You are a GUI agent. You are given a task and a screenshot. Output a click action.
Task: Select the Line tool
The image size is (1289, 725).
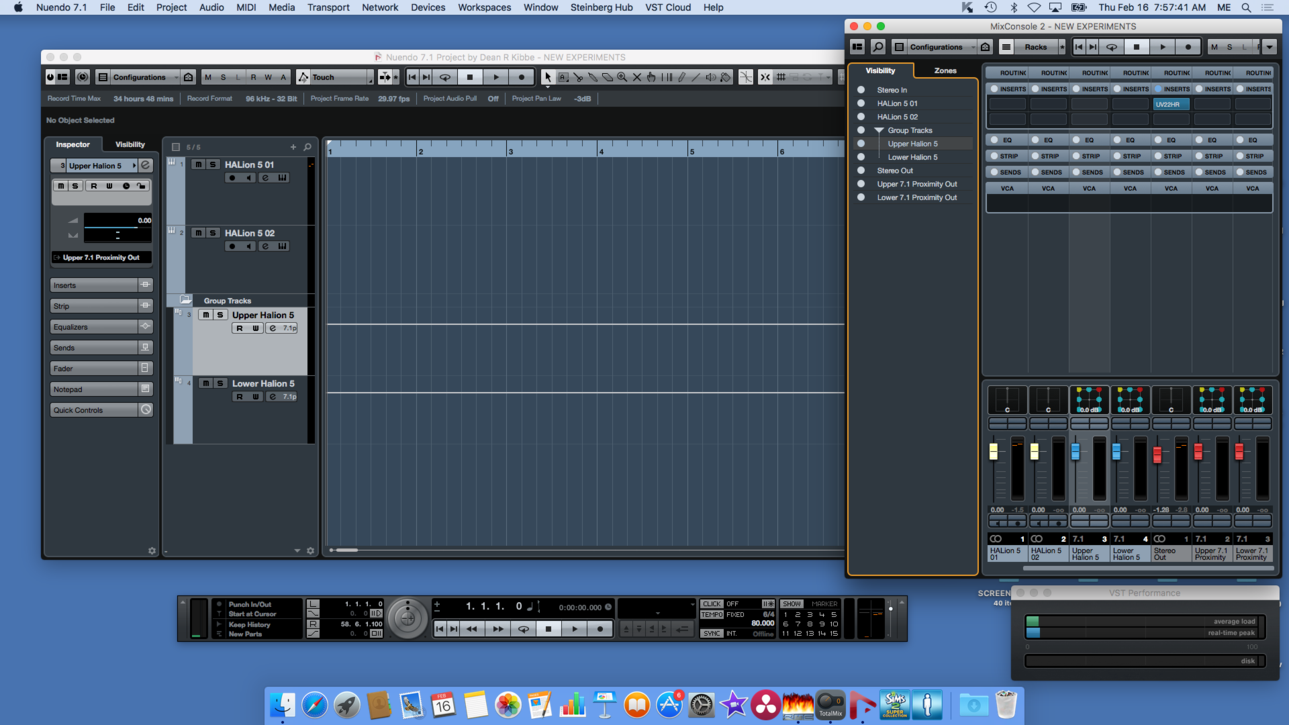click(x=696, y=77)
